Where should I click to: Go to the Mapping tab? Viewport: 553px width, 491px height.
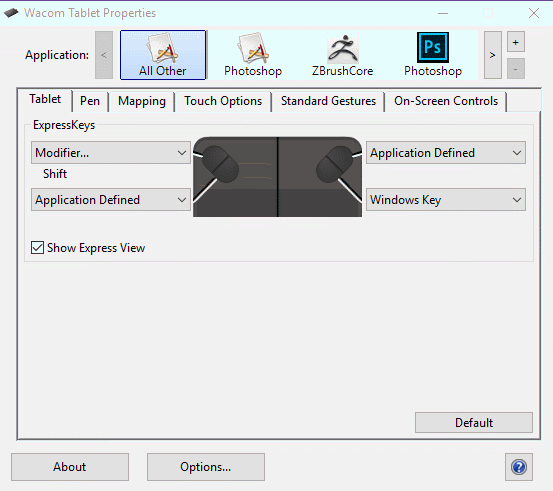[142, 101]
